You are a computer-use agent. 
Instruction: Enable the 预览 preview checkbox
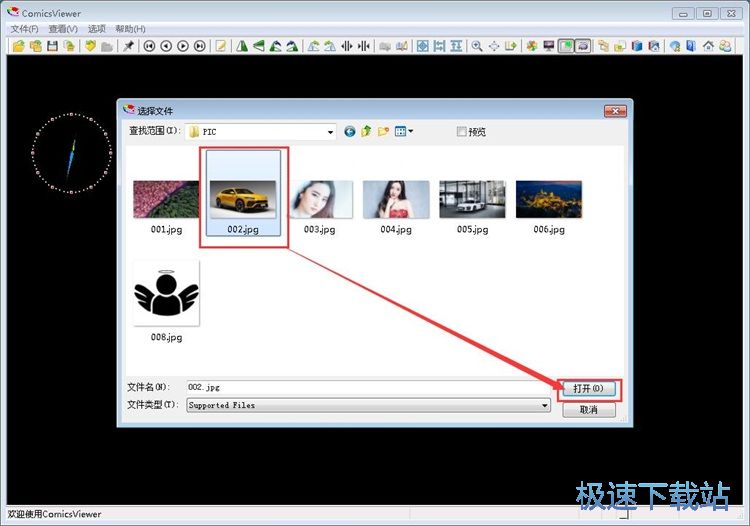[x=461, y=131]
